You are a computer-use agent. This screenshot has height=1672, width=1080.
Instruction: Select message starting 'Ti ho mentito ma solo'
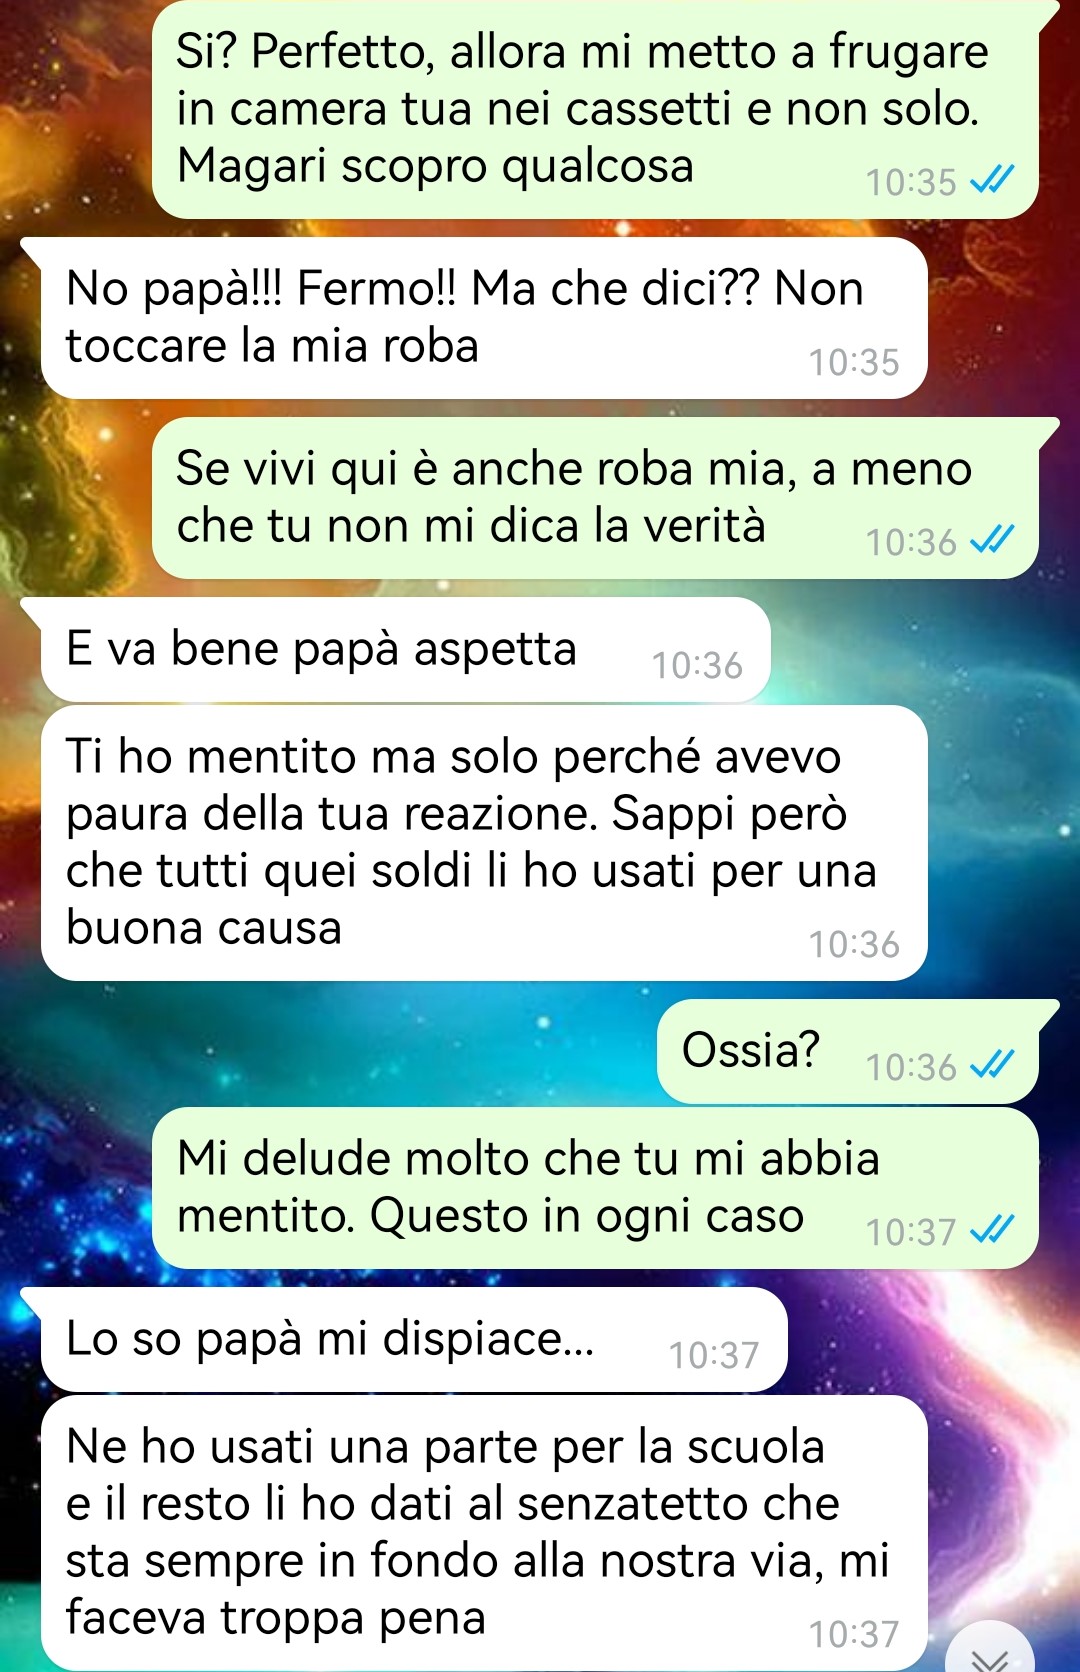(x=484, y=843)
